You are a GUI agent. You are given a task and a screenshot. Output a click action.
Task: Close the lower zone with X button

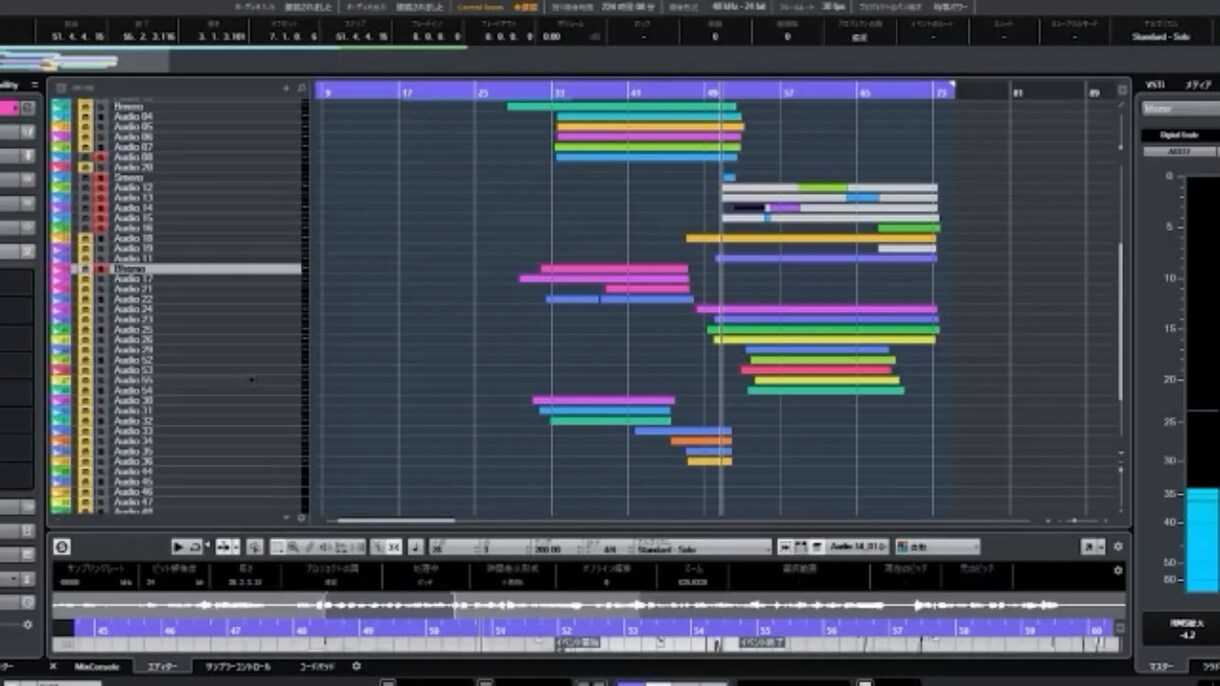click(53, 666)
